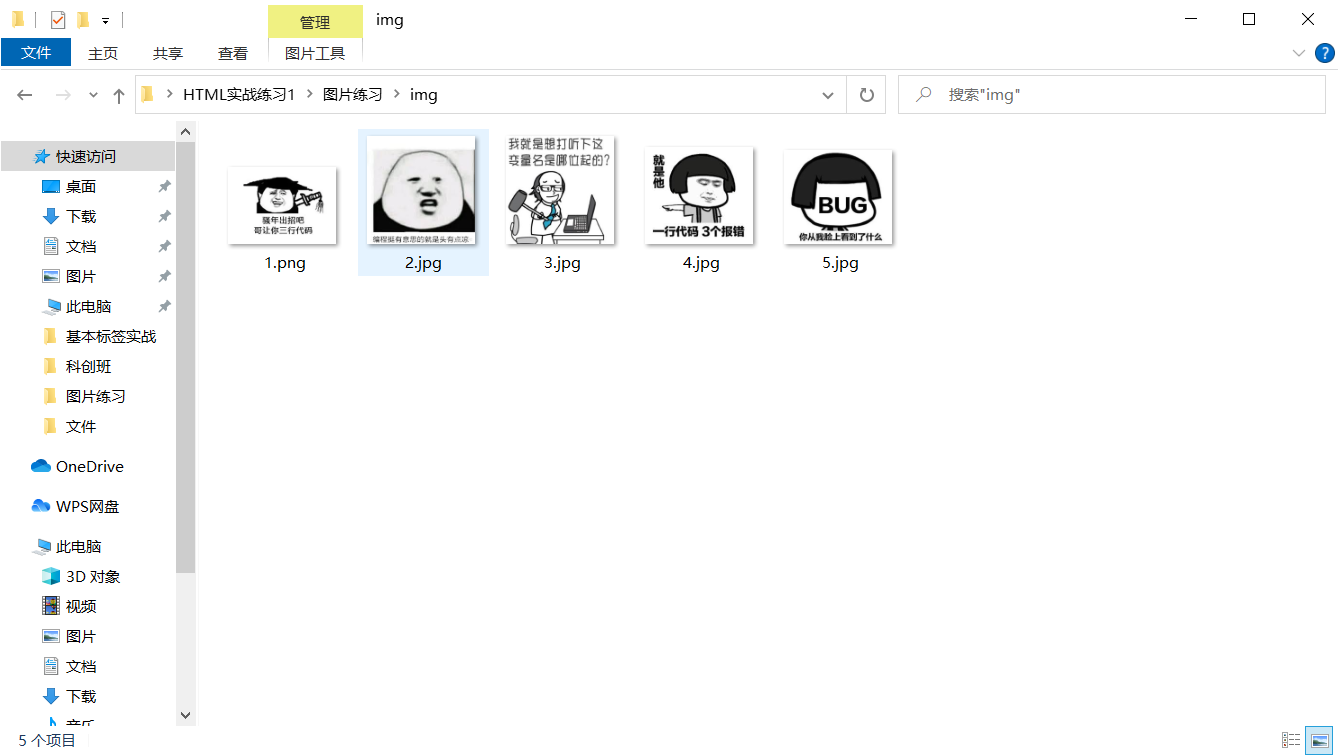
Task: Refresh the img folder
Action: [867, 95]
